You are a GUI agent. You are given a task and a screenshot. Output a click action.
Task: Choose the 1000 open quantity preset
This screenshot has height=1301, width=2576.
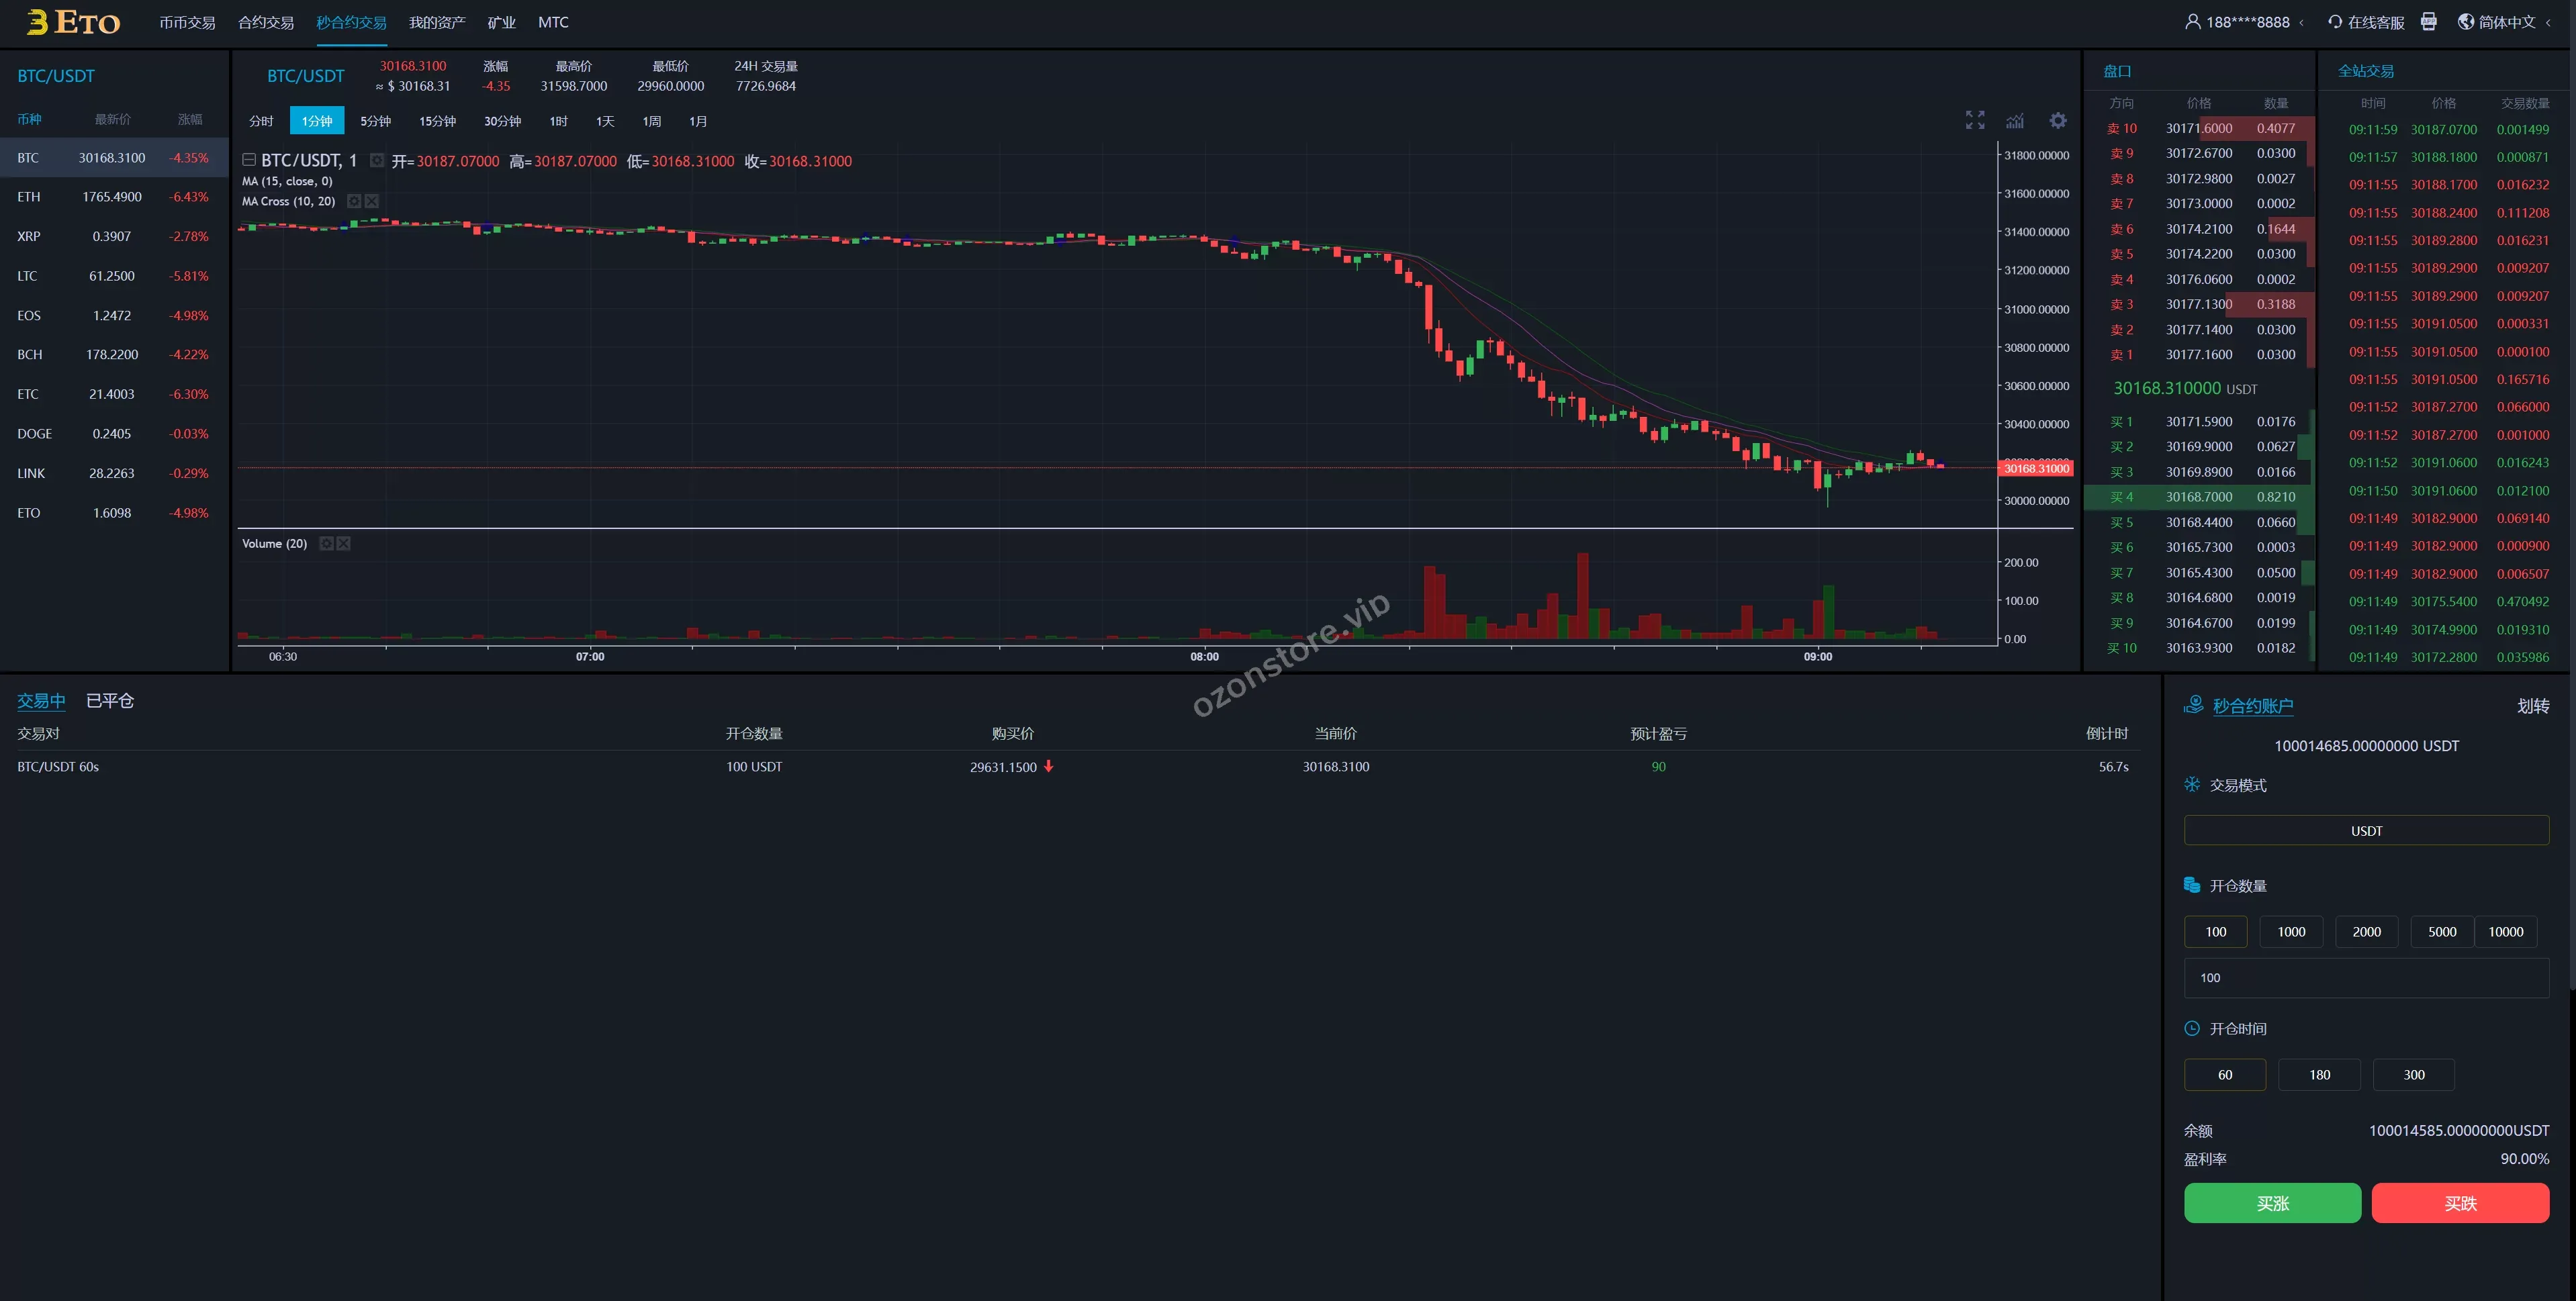(x=2290, y=931)
